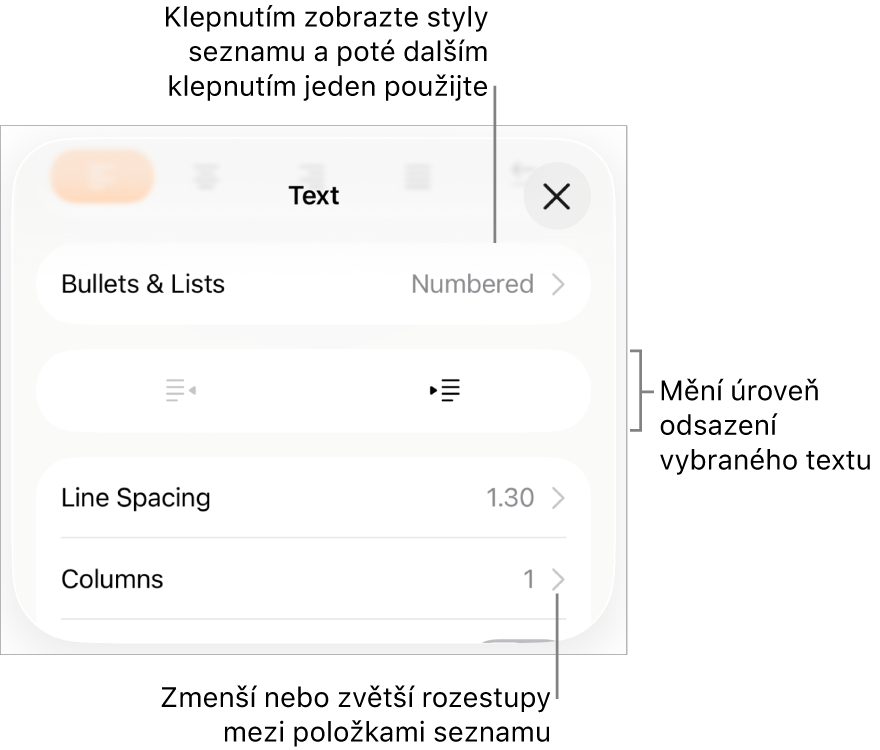This screenshot has height=750, width=880.
Task: Select the highlighted orange left-align button
Action: coord(102,177)
